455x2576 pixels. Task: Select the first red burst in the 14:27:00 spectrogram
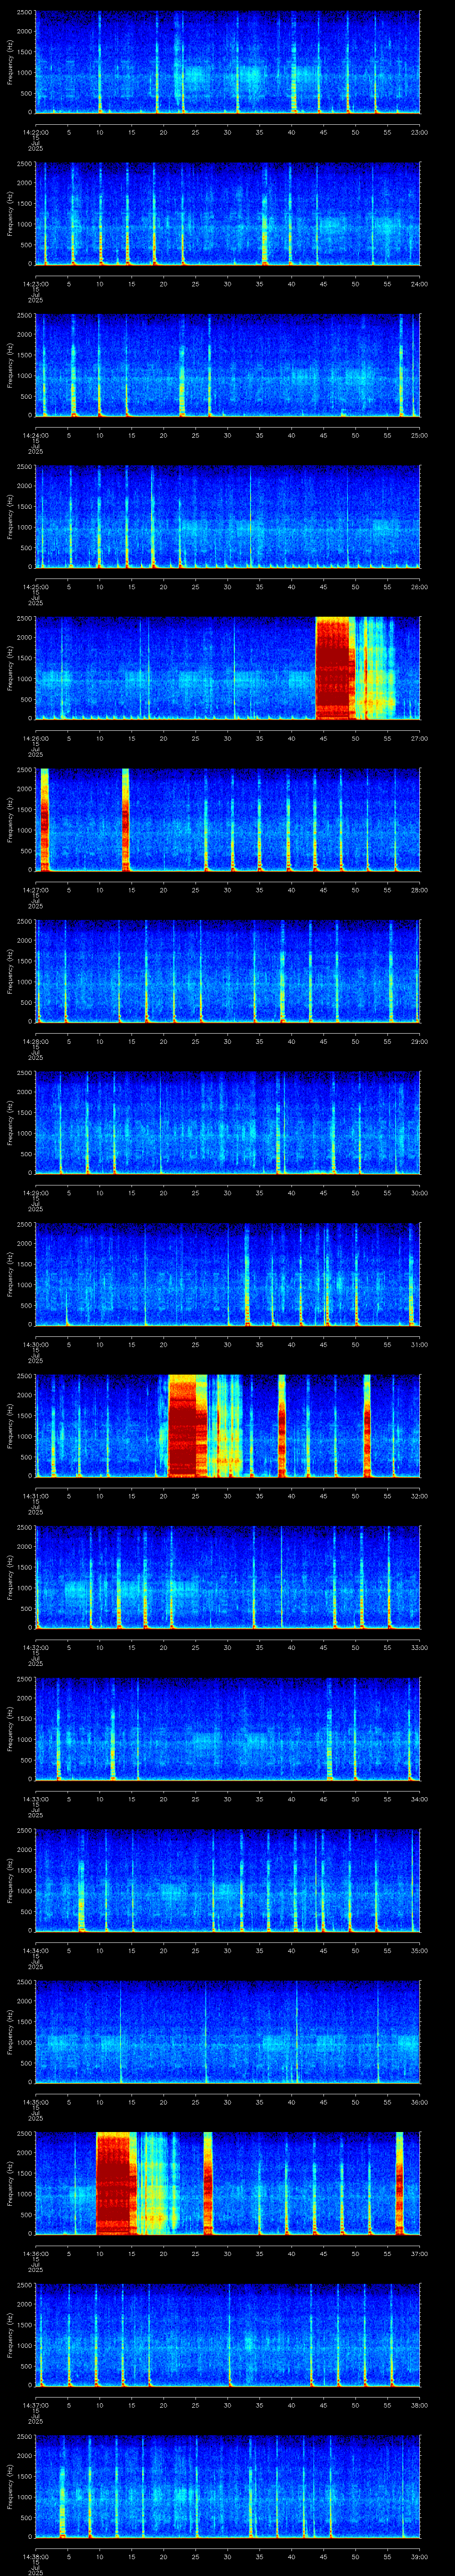pos(44,819)
